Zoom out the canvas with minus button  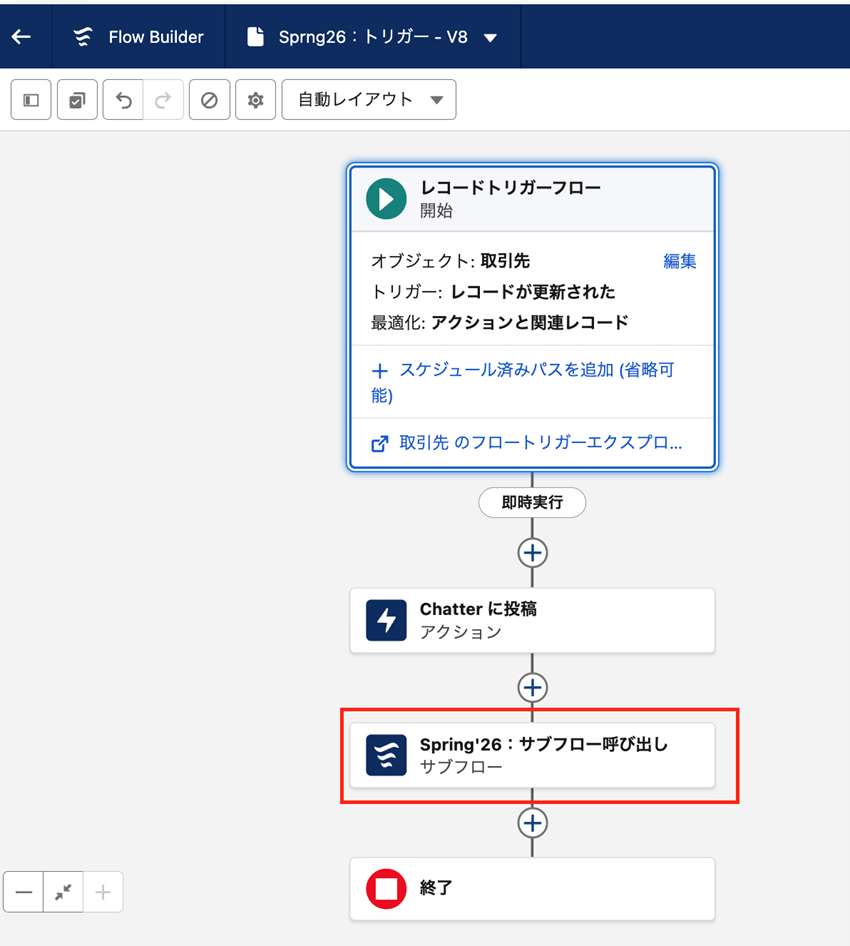tap(24, 892)
